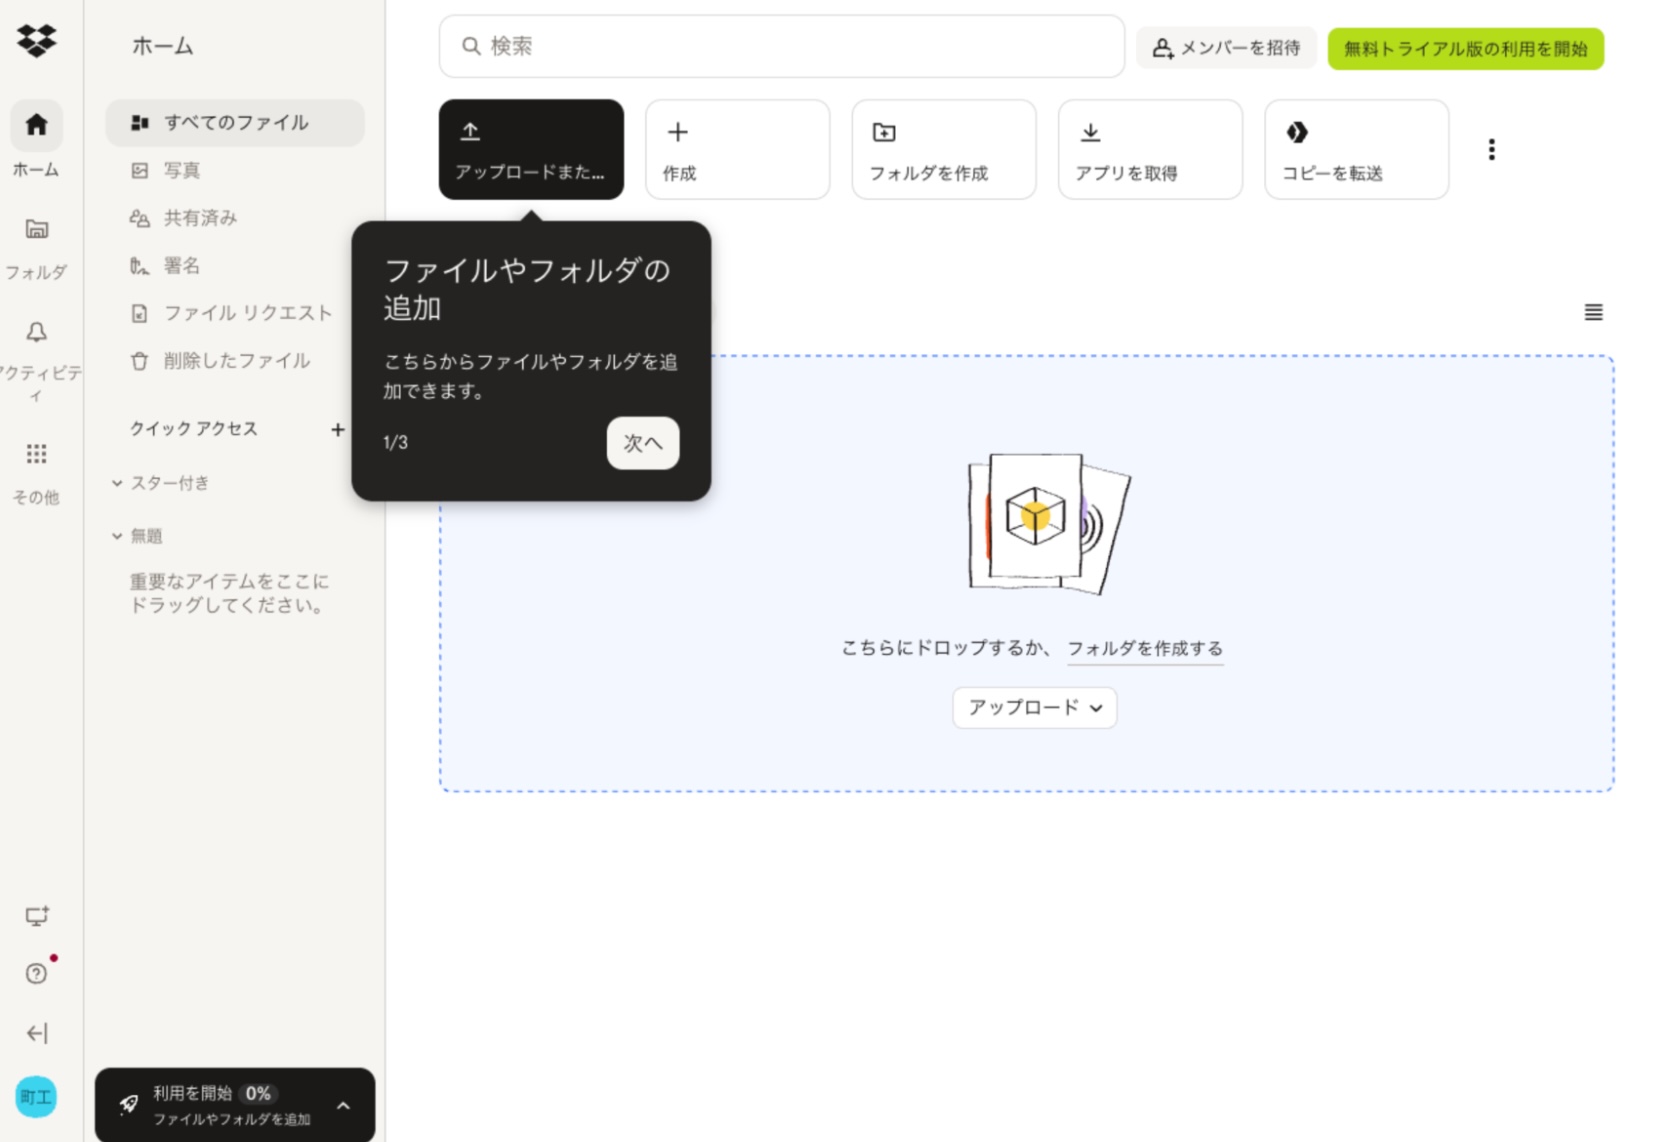Image resolution: width=1661 pixels, height=1142 pixels.
Task: Open the アップロード dropdown in drop zone
Action: [1034, 708]
